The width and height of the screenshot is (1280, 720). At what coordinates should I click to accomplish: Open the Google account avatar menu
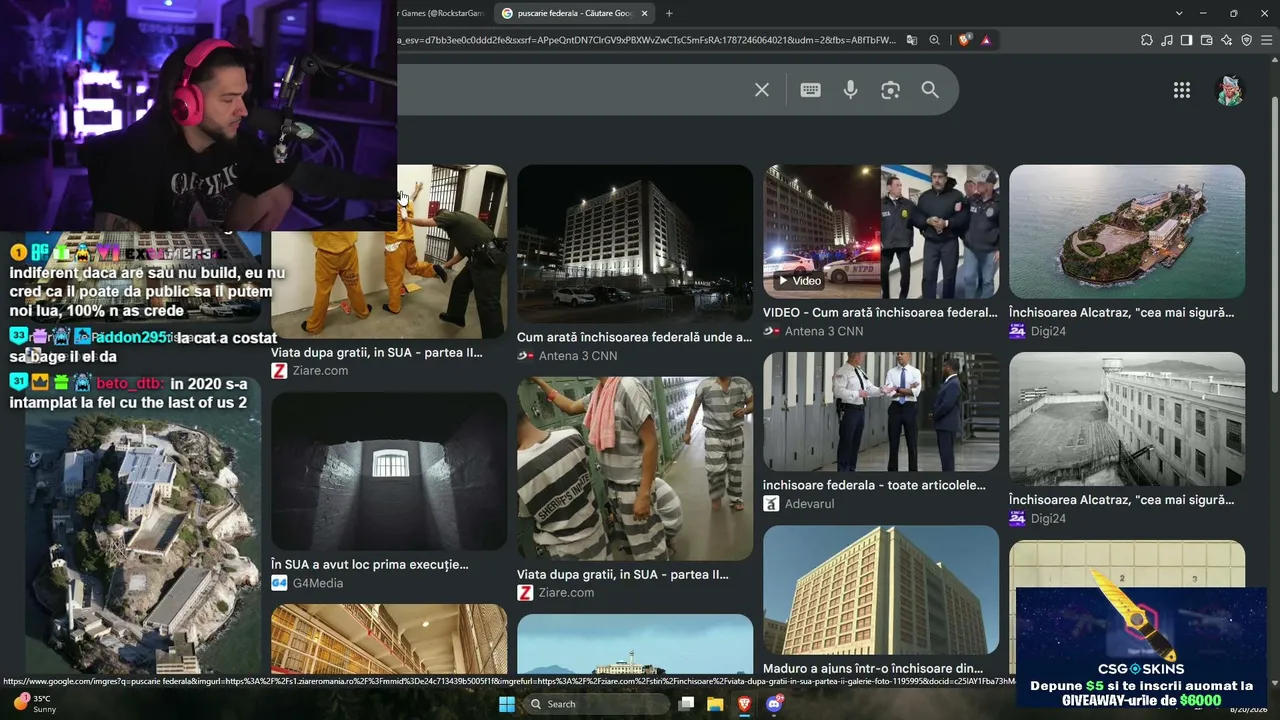click(1229, 90)
